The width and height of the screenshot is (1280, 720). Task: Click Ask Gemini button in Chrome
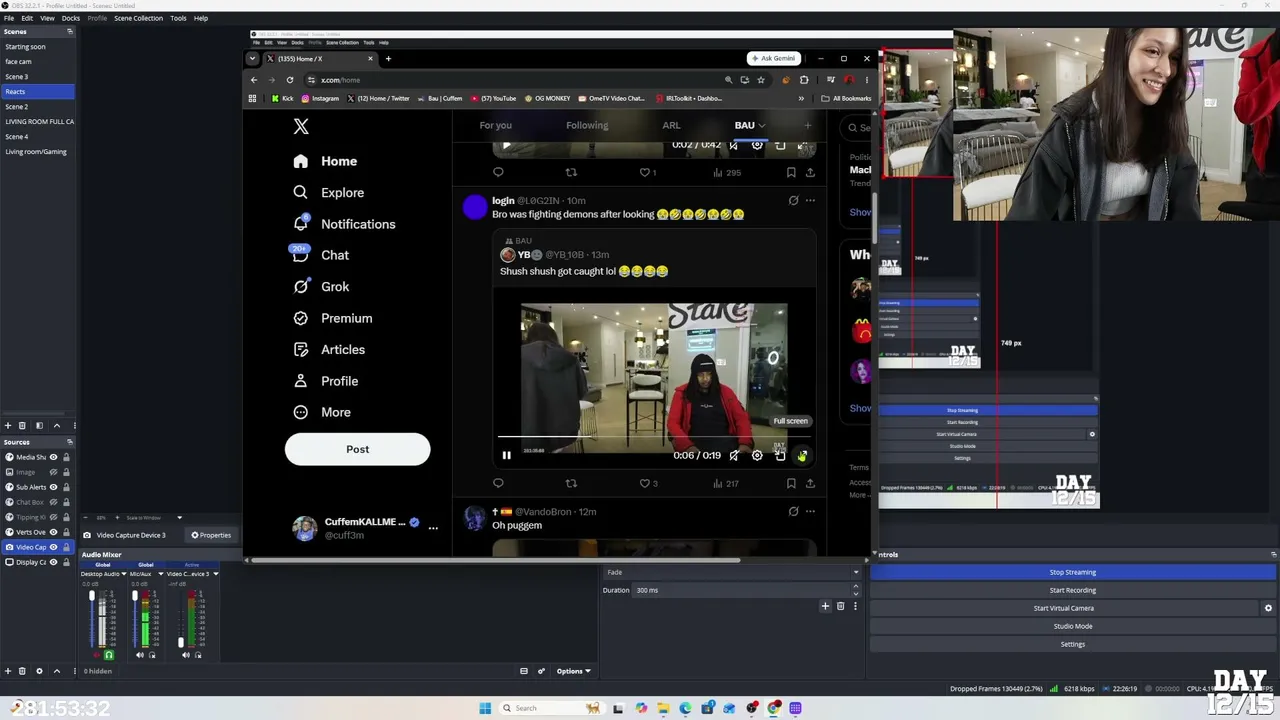[774, 58]
